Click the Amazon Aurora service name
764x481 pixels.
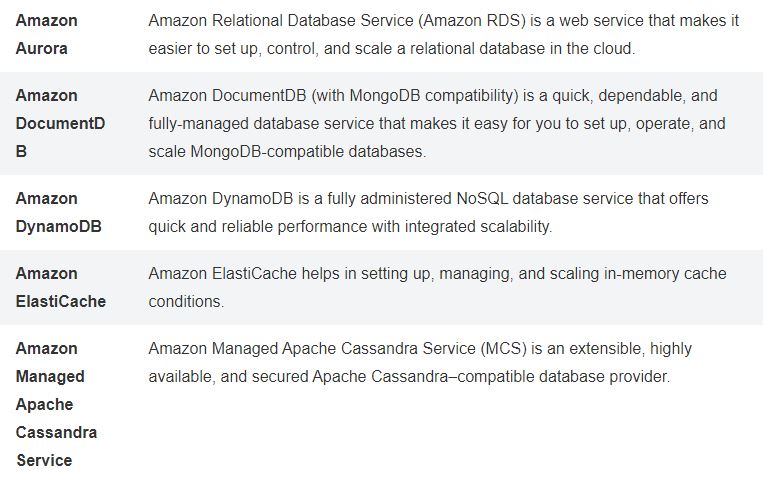pos(46,35)
